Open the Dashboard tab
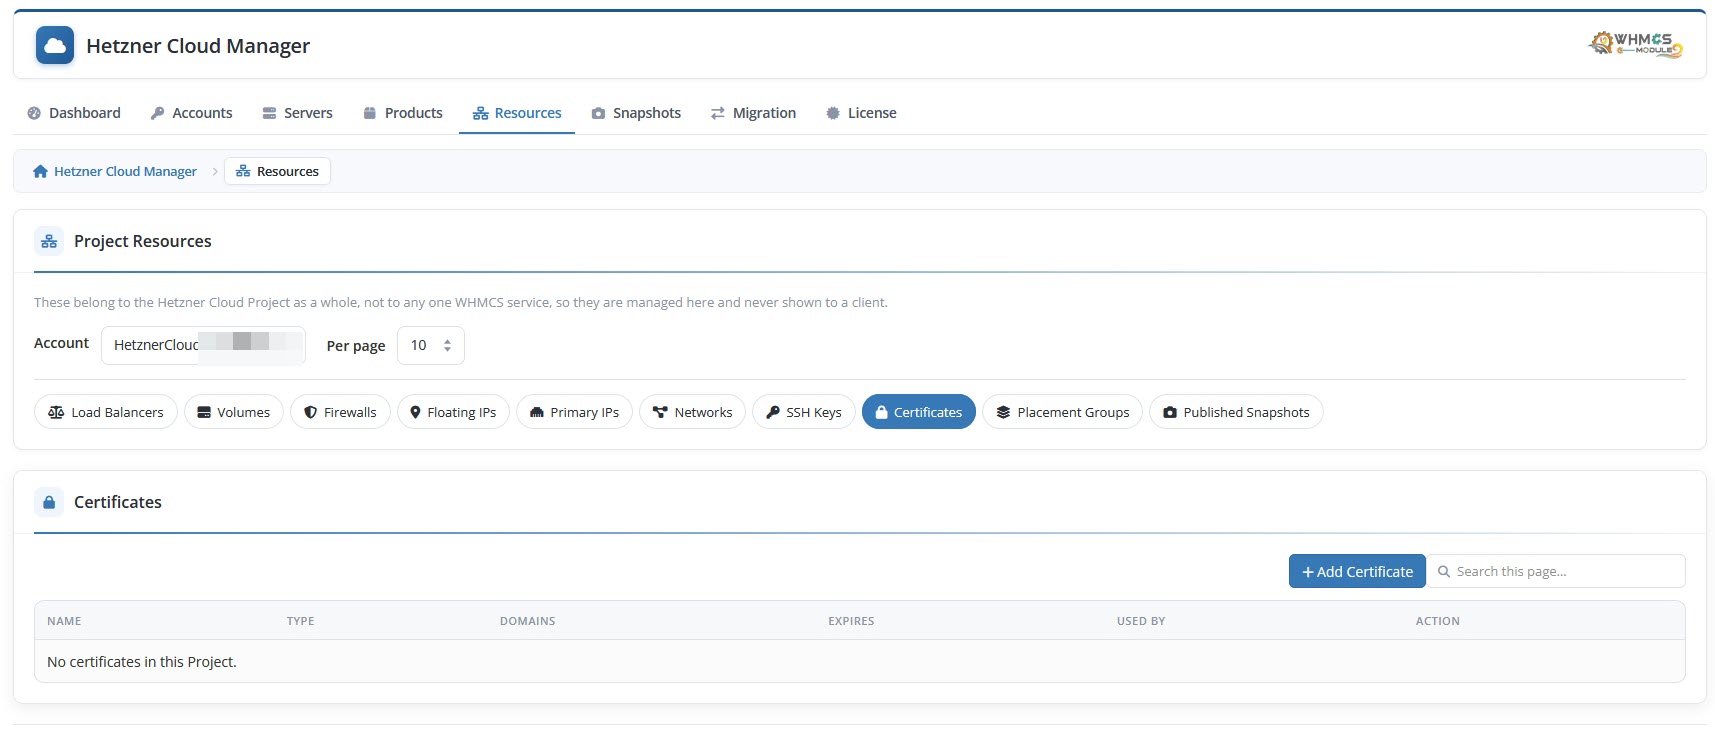This screenshot has width=1715, height=732. pos(74,113)
